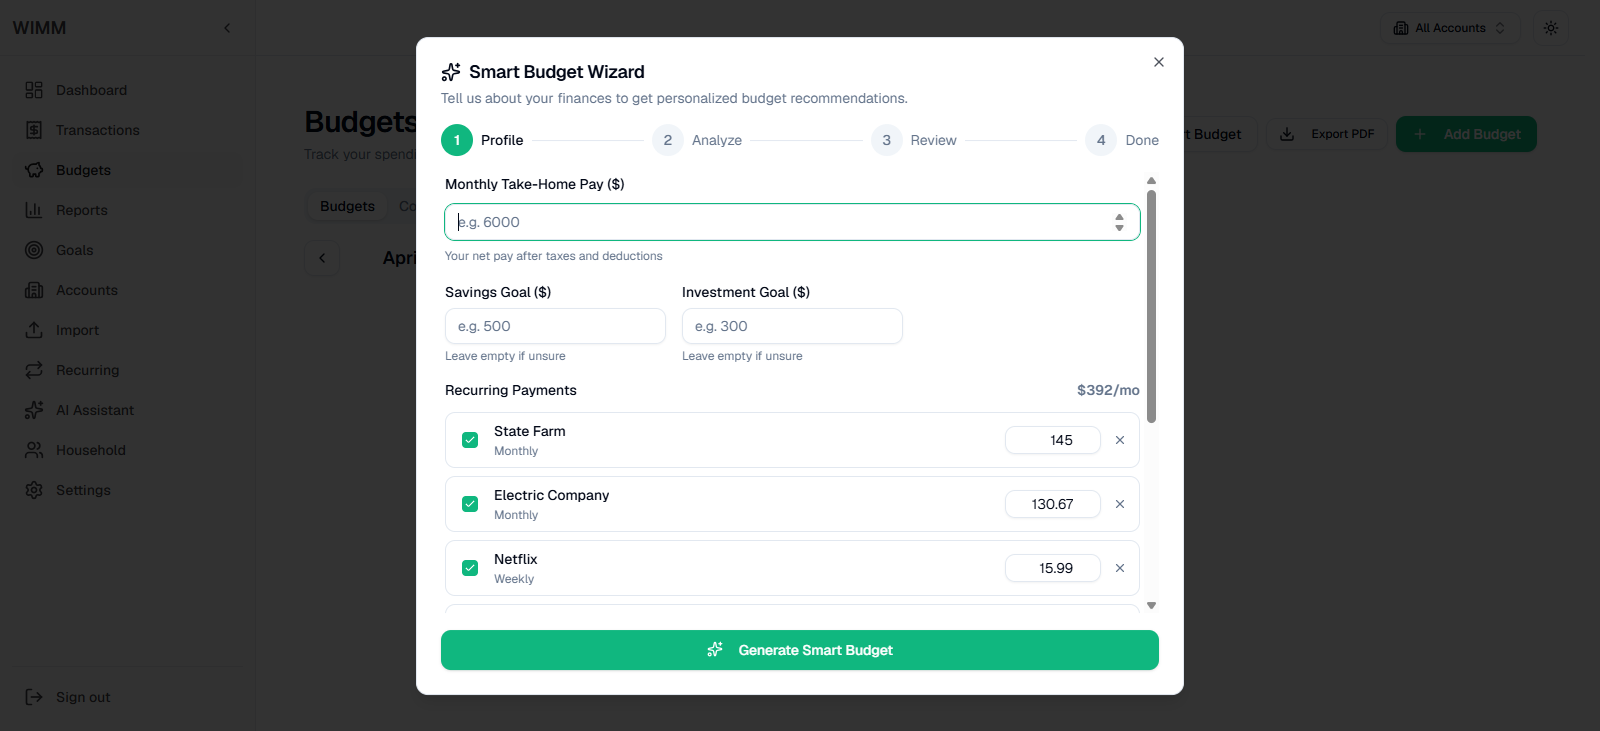Click the Electric Company payment name
This screenshot has height=731, width=1600.
[x=551, y=495]
